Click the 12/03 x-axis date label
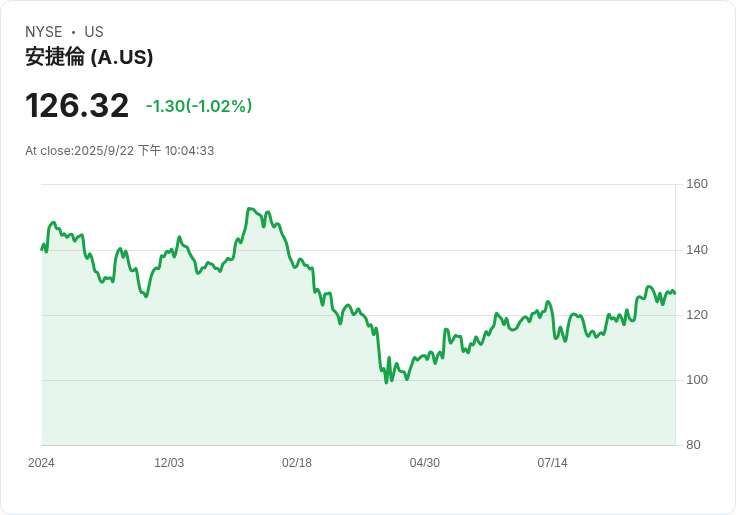The width and height of the screenshot is (736, 515). point(169,463)
